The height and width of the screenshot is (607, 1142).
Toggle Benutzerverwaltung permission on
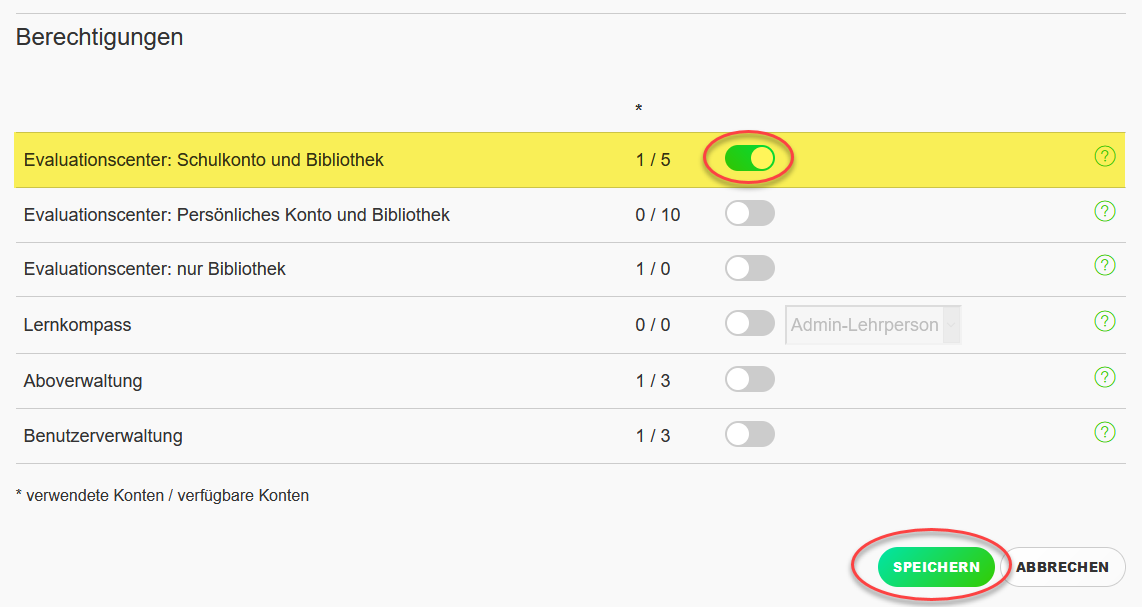tap(749, 434)
